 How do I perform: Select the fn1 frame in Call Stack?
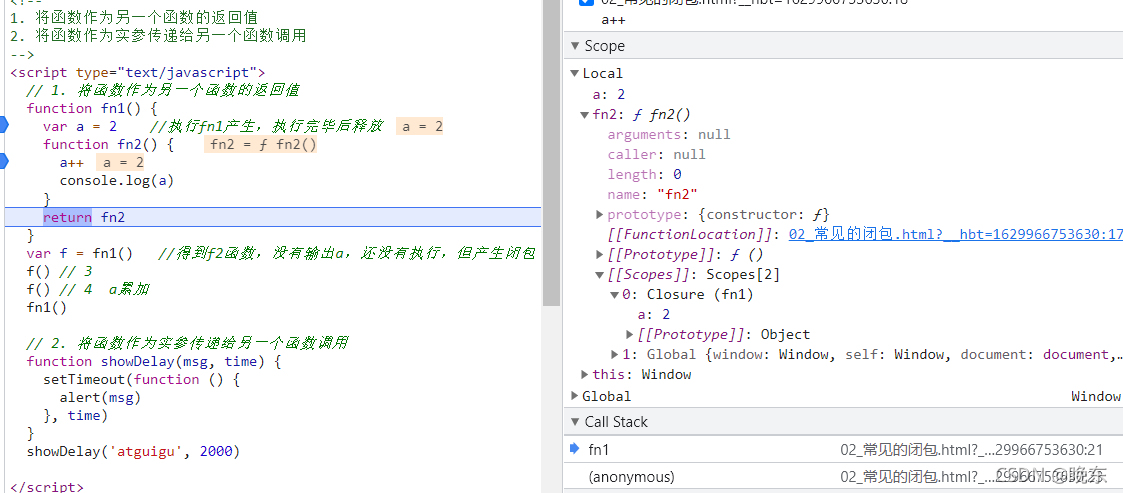pyautogui.click(x=843, y=449)
